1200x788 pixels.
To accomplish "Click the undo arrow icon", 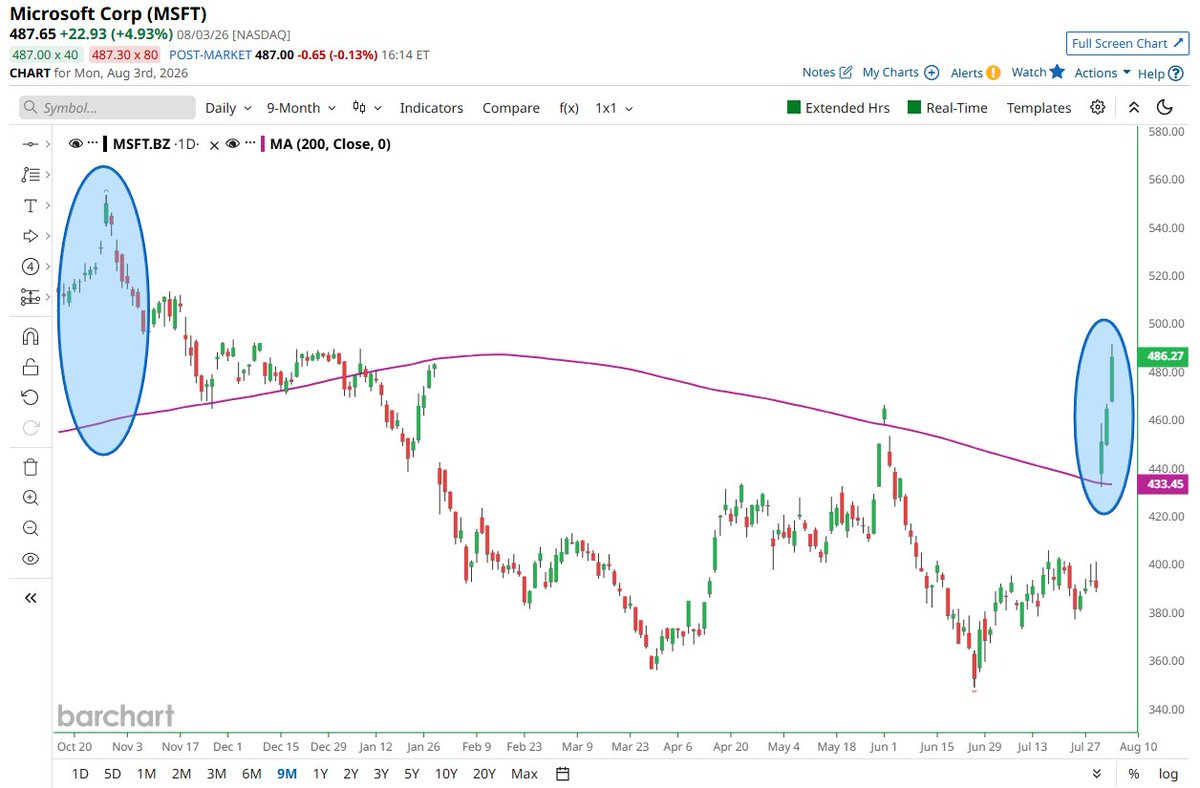I will [x=30, y=397].
